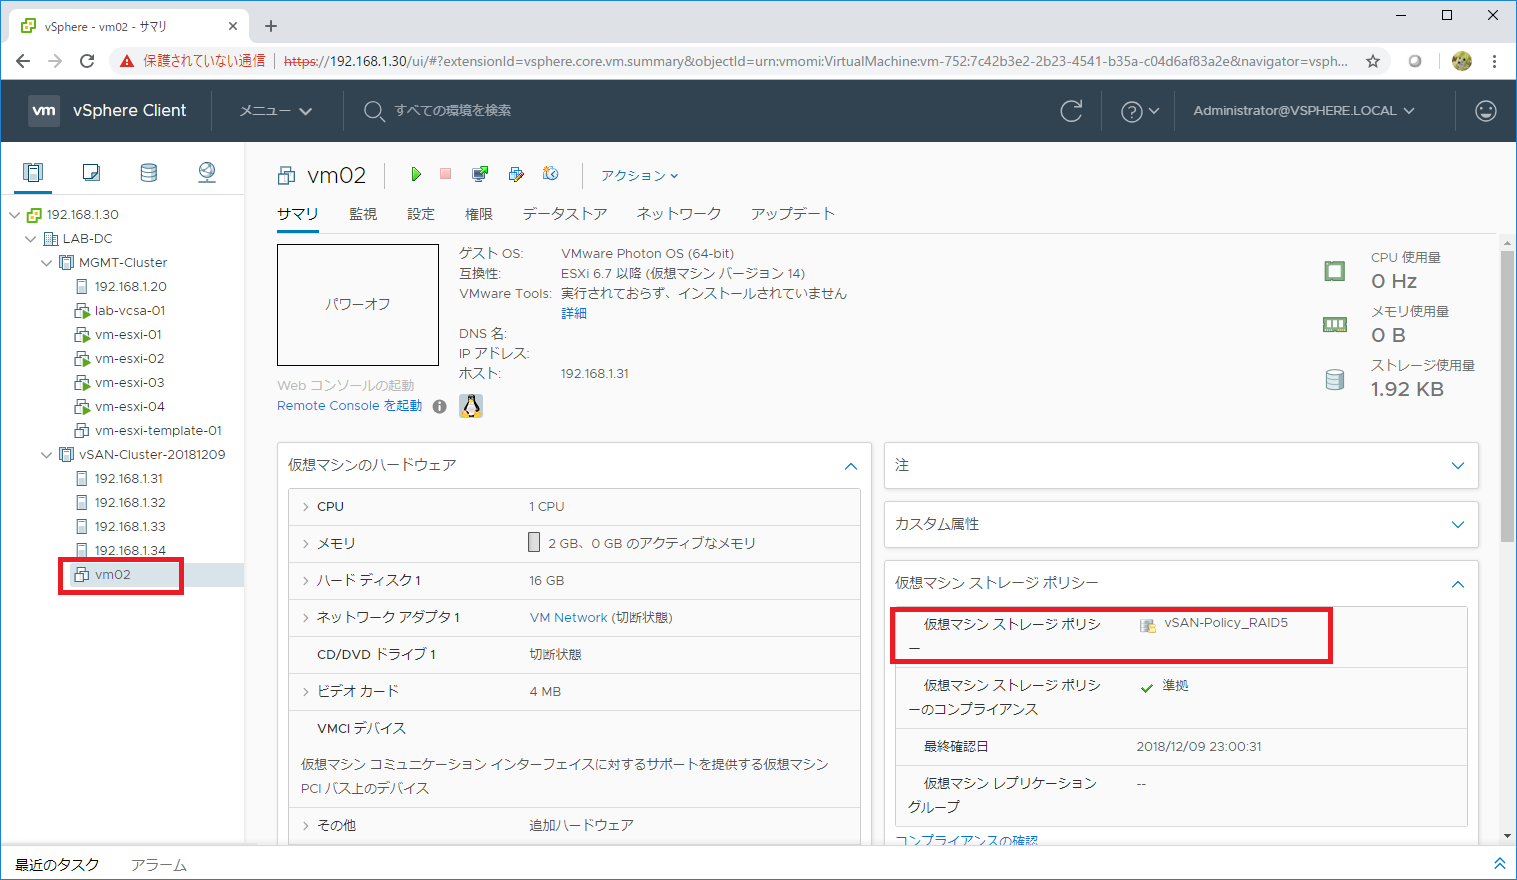Viewport: 1517px width, 880px height.
Task: Open the Storage inventory view icon
Action: (x=149, y=173)
